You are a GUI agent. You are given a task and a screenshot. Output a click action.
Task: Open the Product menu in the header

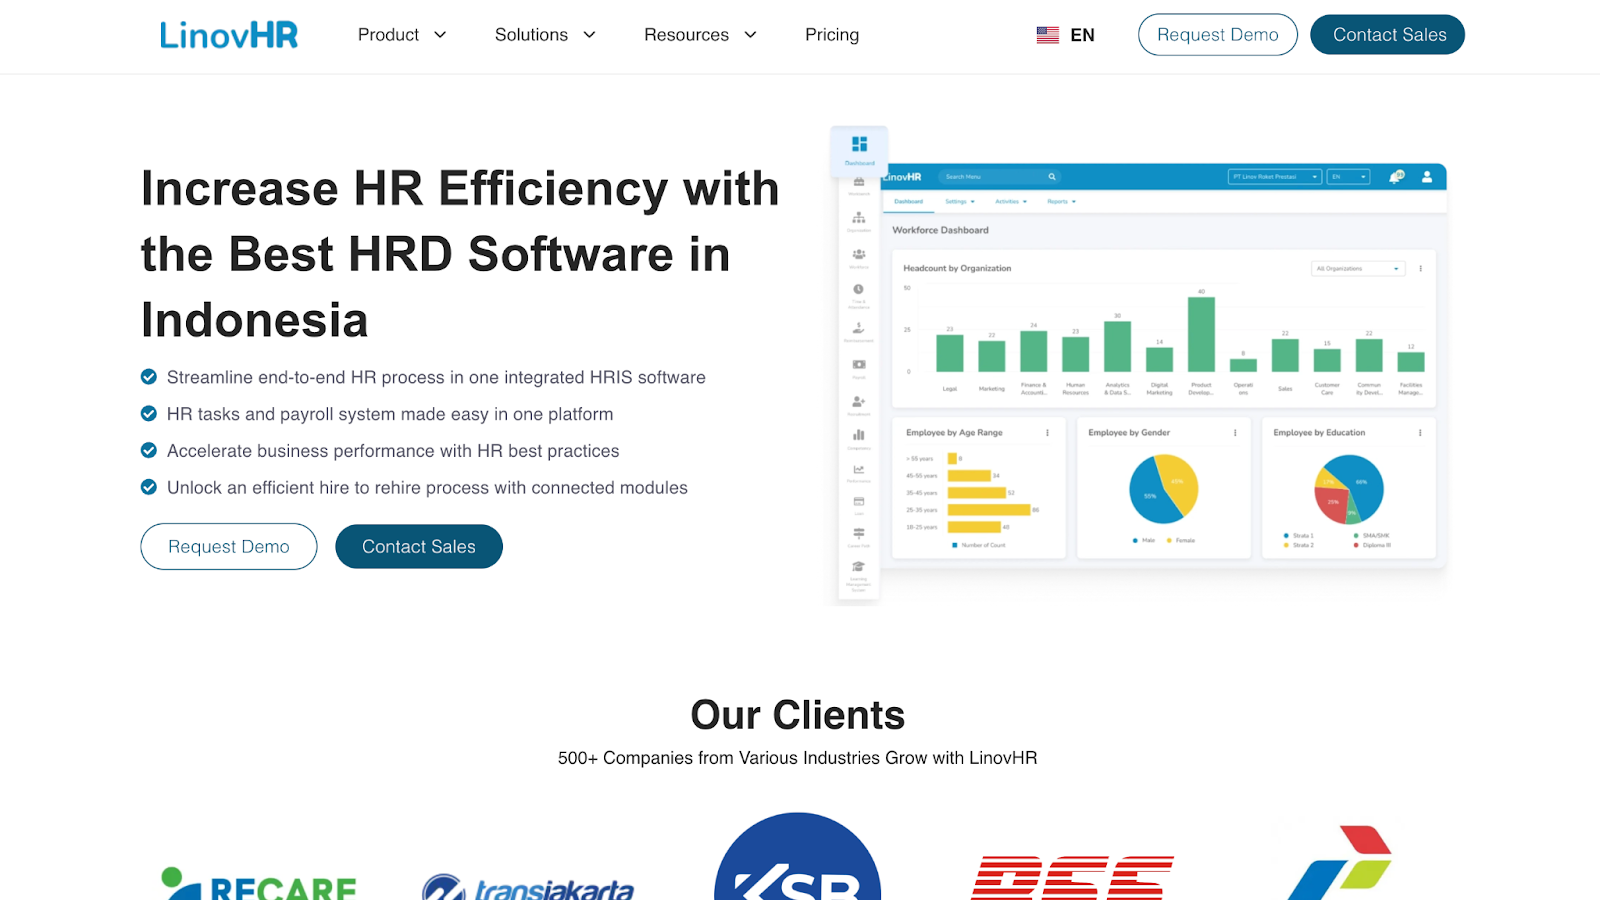click(x=402, y=35)
